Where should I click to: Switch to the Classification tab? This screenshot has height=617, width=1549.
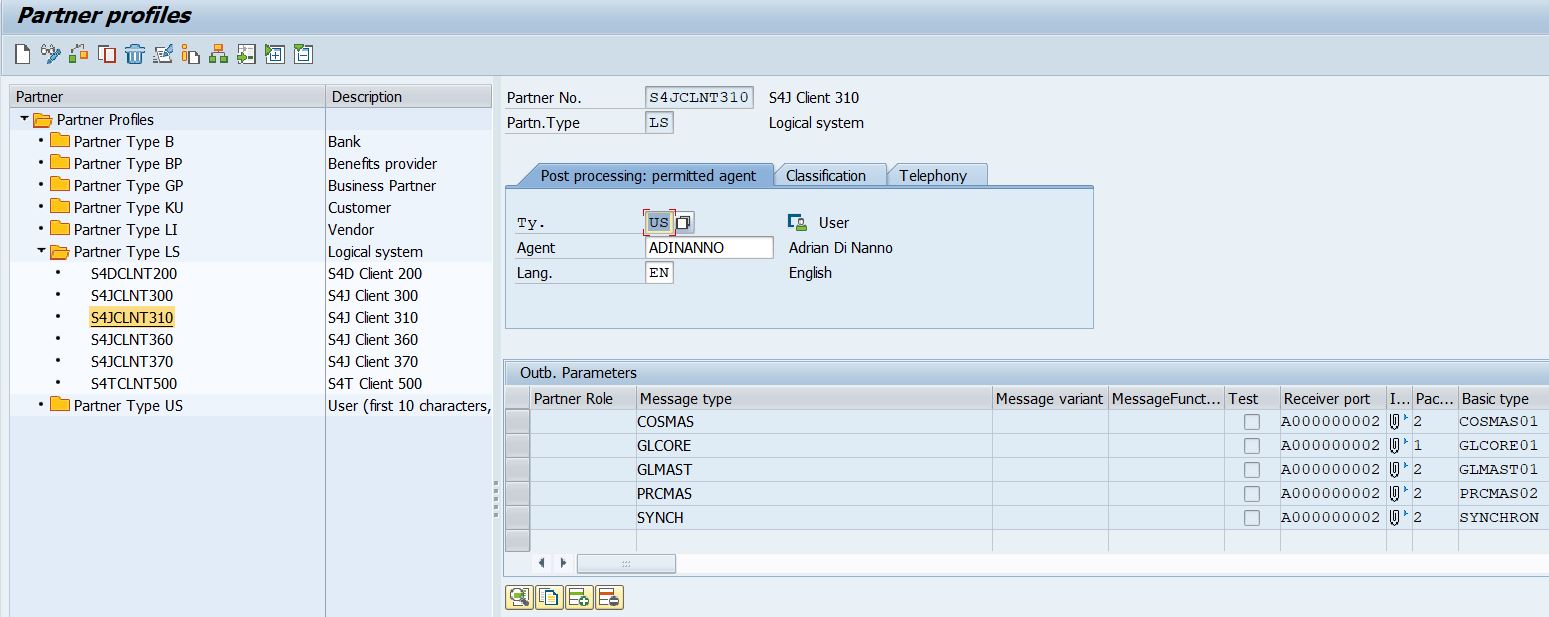830,174
